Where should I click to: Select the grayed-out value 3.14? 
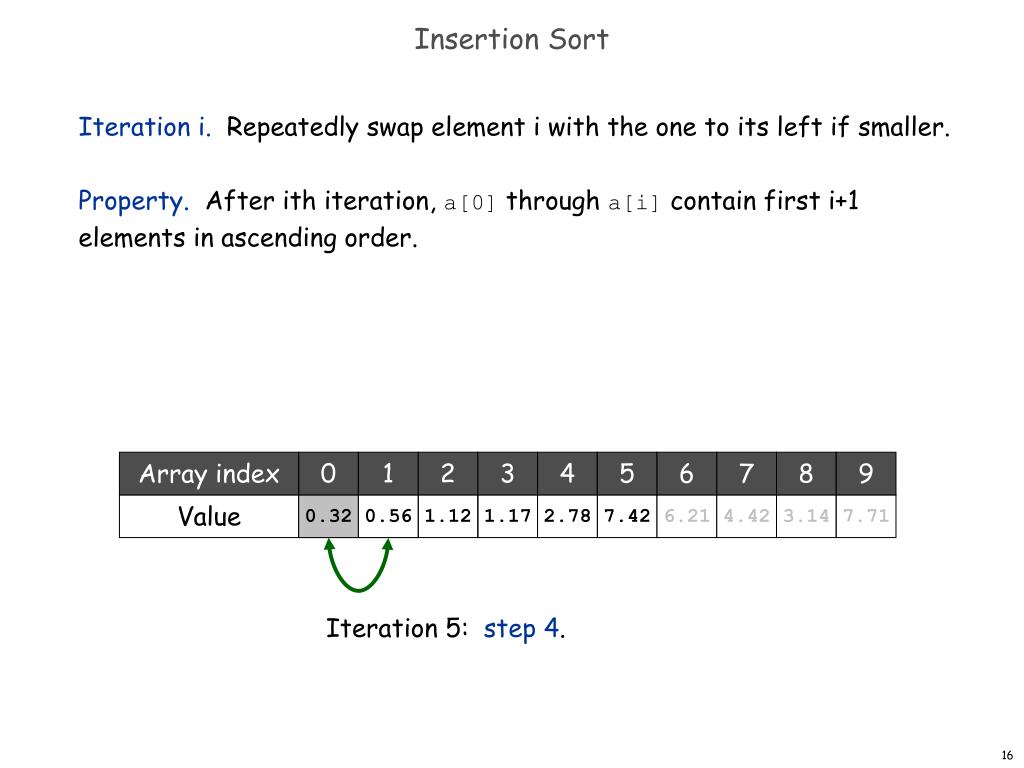[807, 516]
